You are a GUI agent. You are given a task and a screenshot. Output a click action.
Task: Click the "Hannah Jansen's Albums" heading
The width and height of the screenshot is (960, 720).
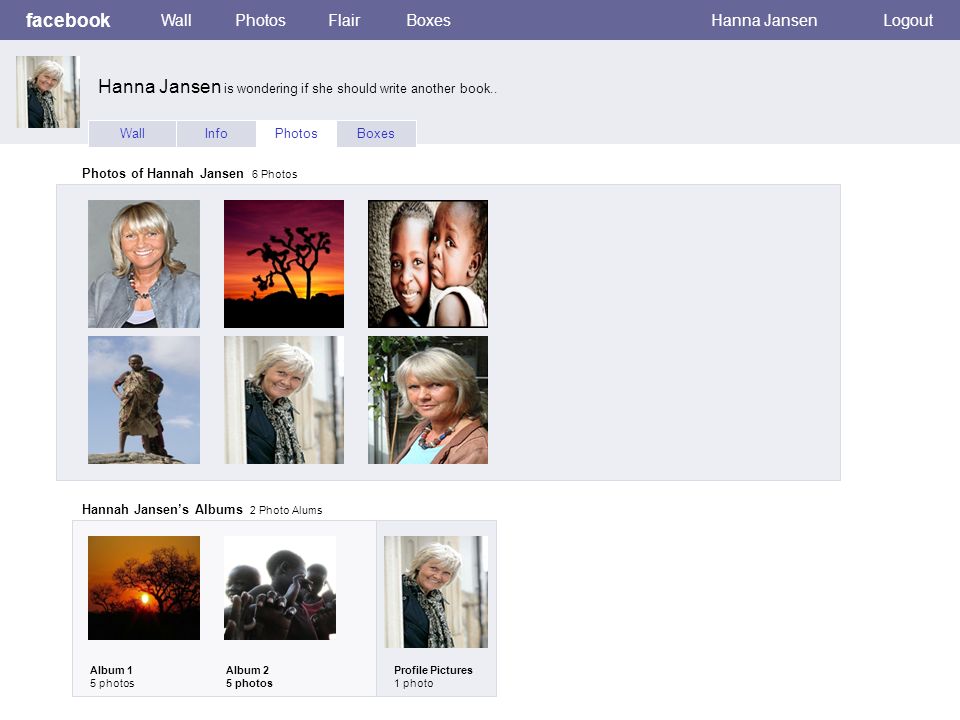pos(162,509)
